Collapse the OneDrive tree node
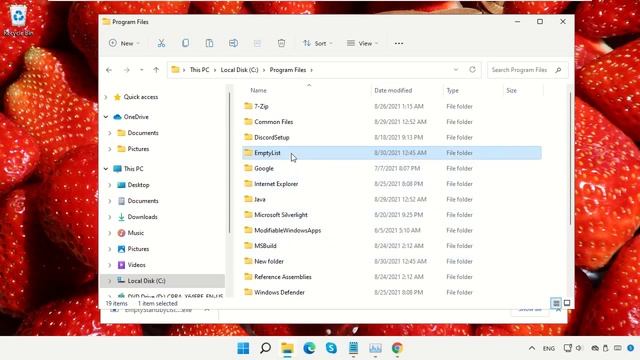640x360 pixels. (x=106, y=117)
